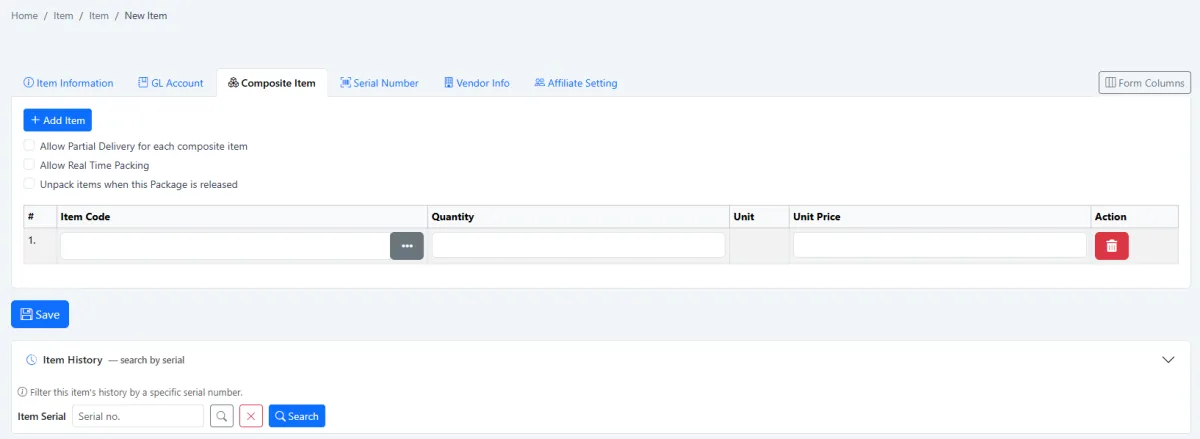Screen dimensions: 1200x439
Task: Delete row 1 with the red trash icon
Action: tap(1112, 246)
